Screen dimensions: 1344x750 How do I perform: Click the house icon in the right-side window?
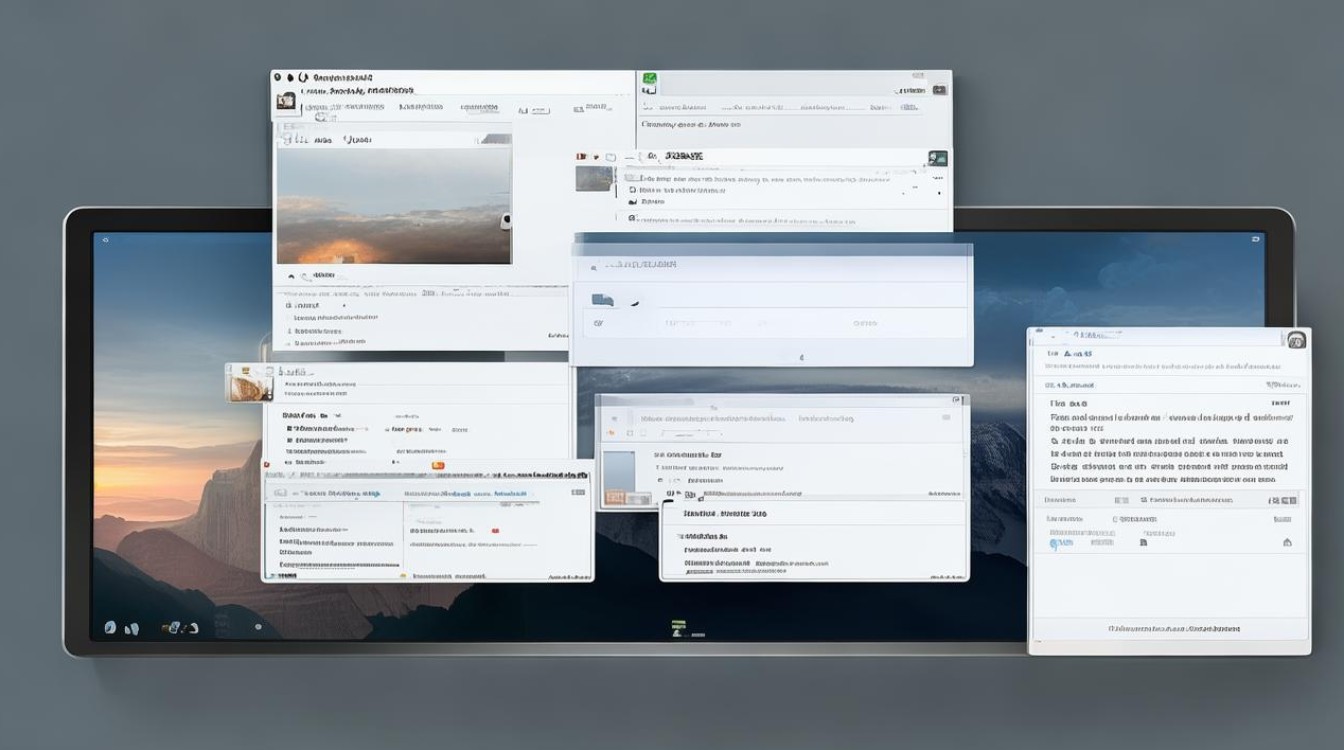[1287, 543]
